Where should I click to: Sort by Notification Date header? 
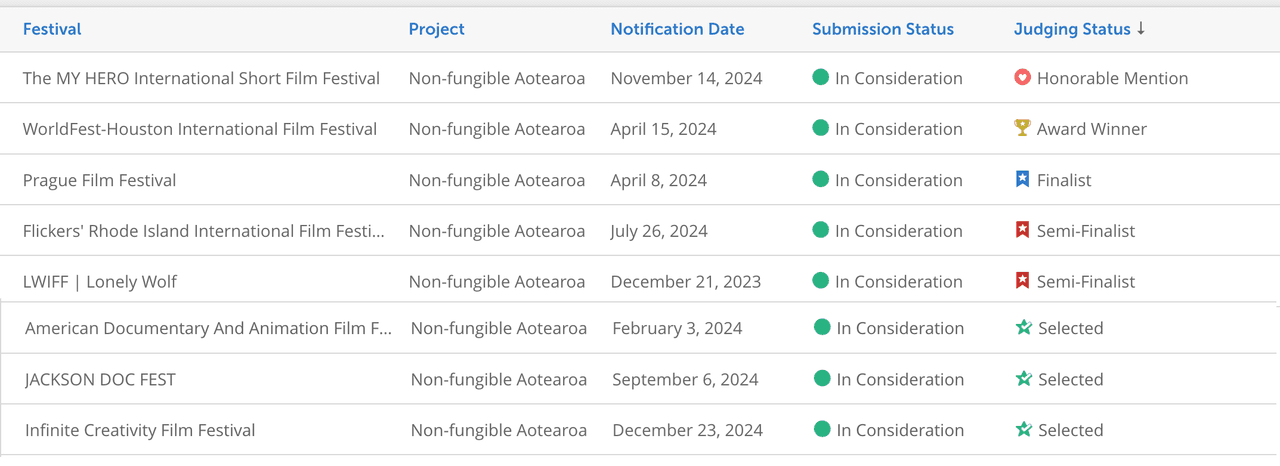[x=677, y=29]
